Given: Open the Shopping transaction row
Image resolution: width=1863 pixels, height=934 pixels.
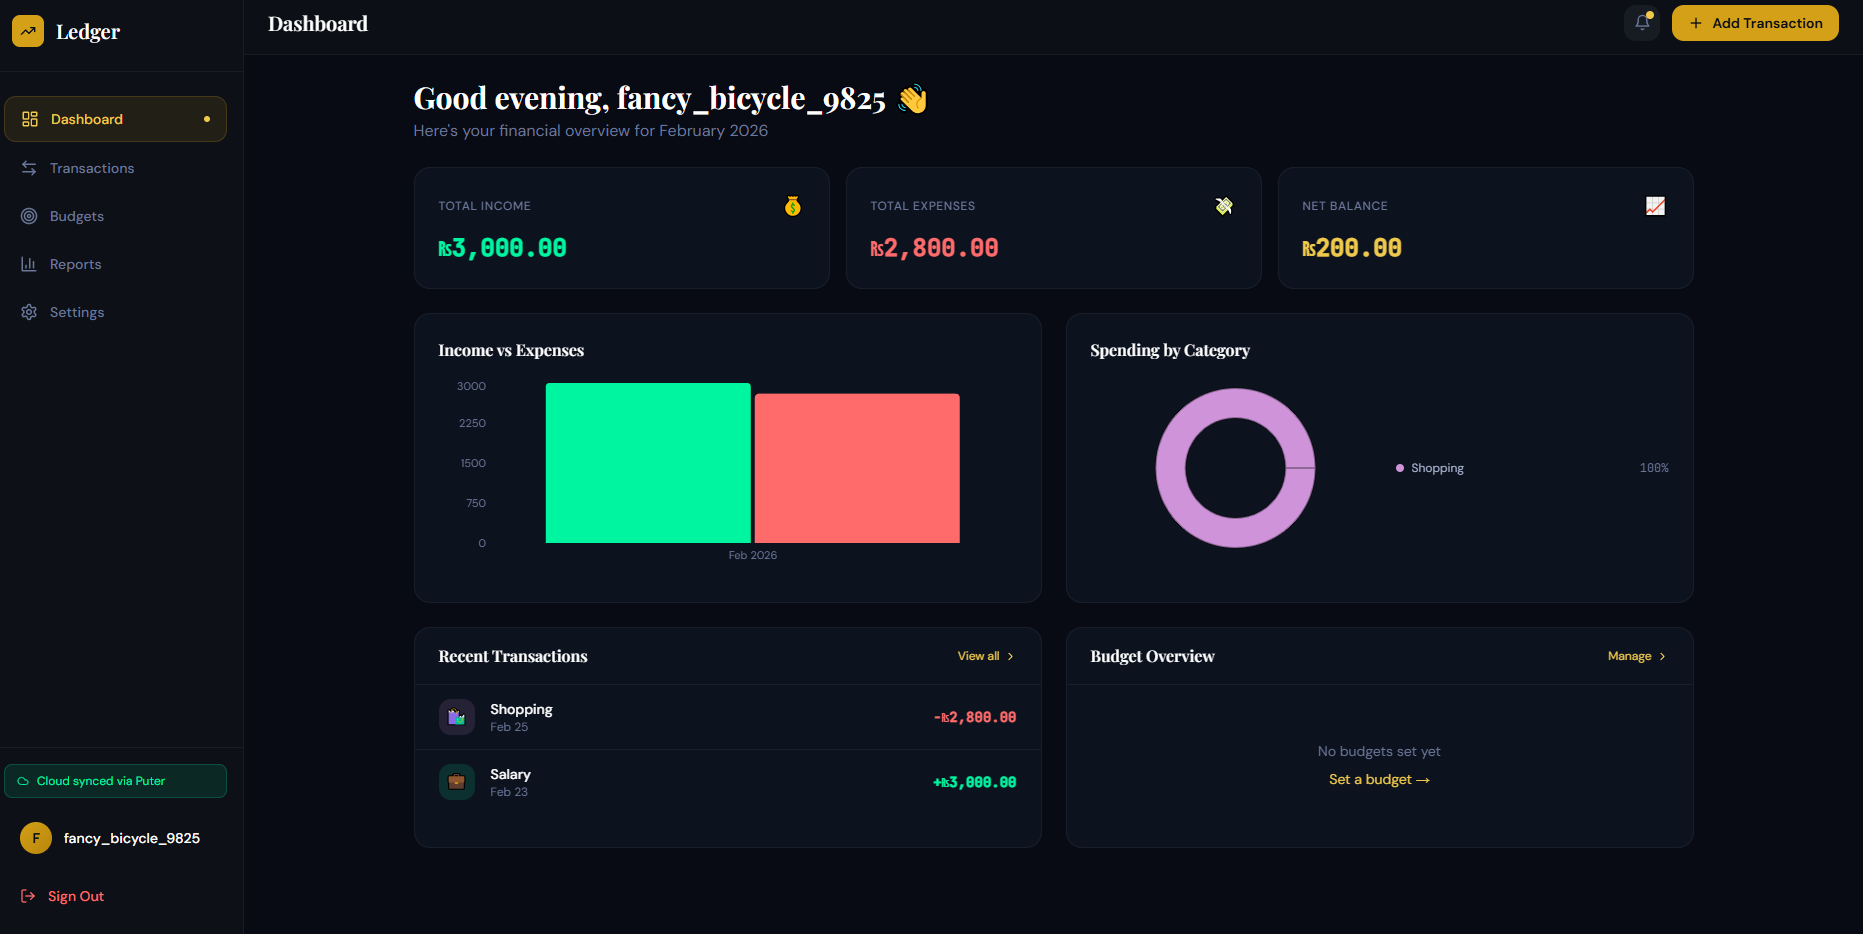Looking at the screenshot, I should (728, 717).
